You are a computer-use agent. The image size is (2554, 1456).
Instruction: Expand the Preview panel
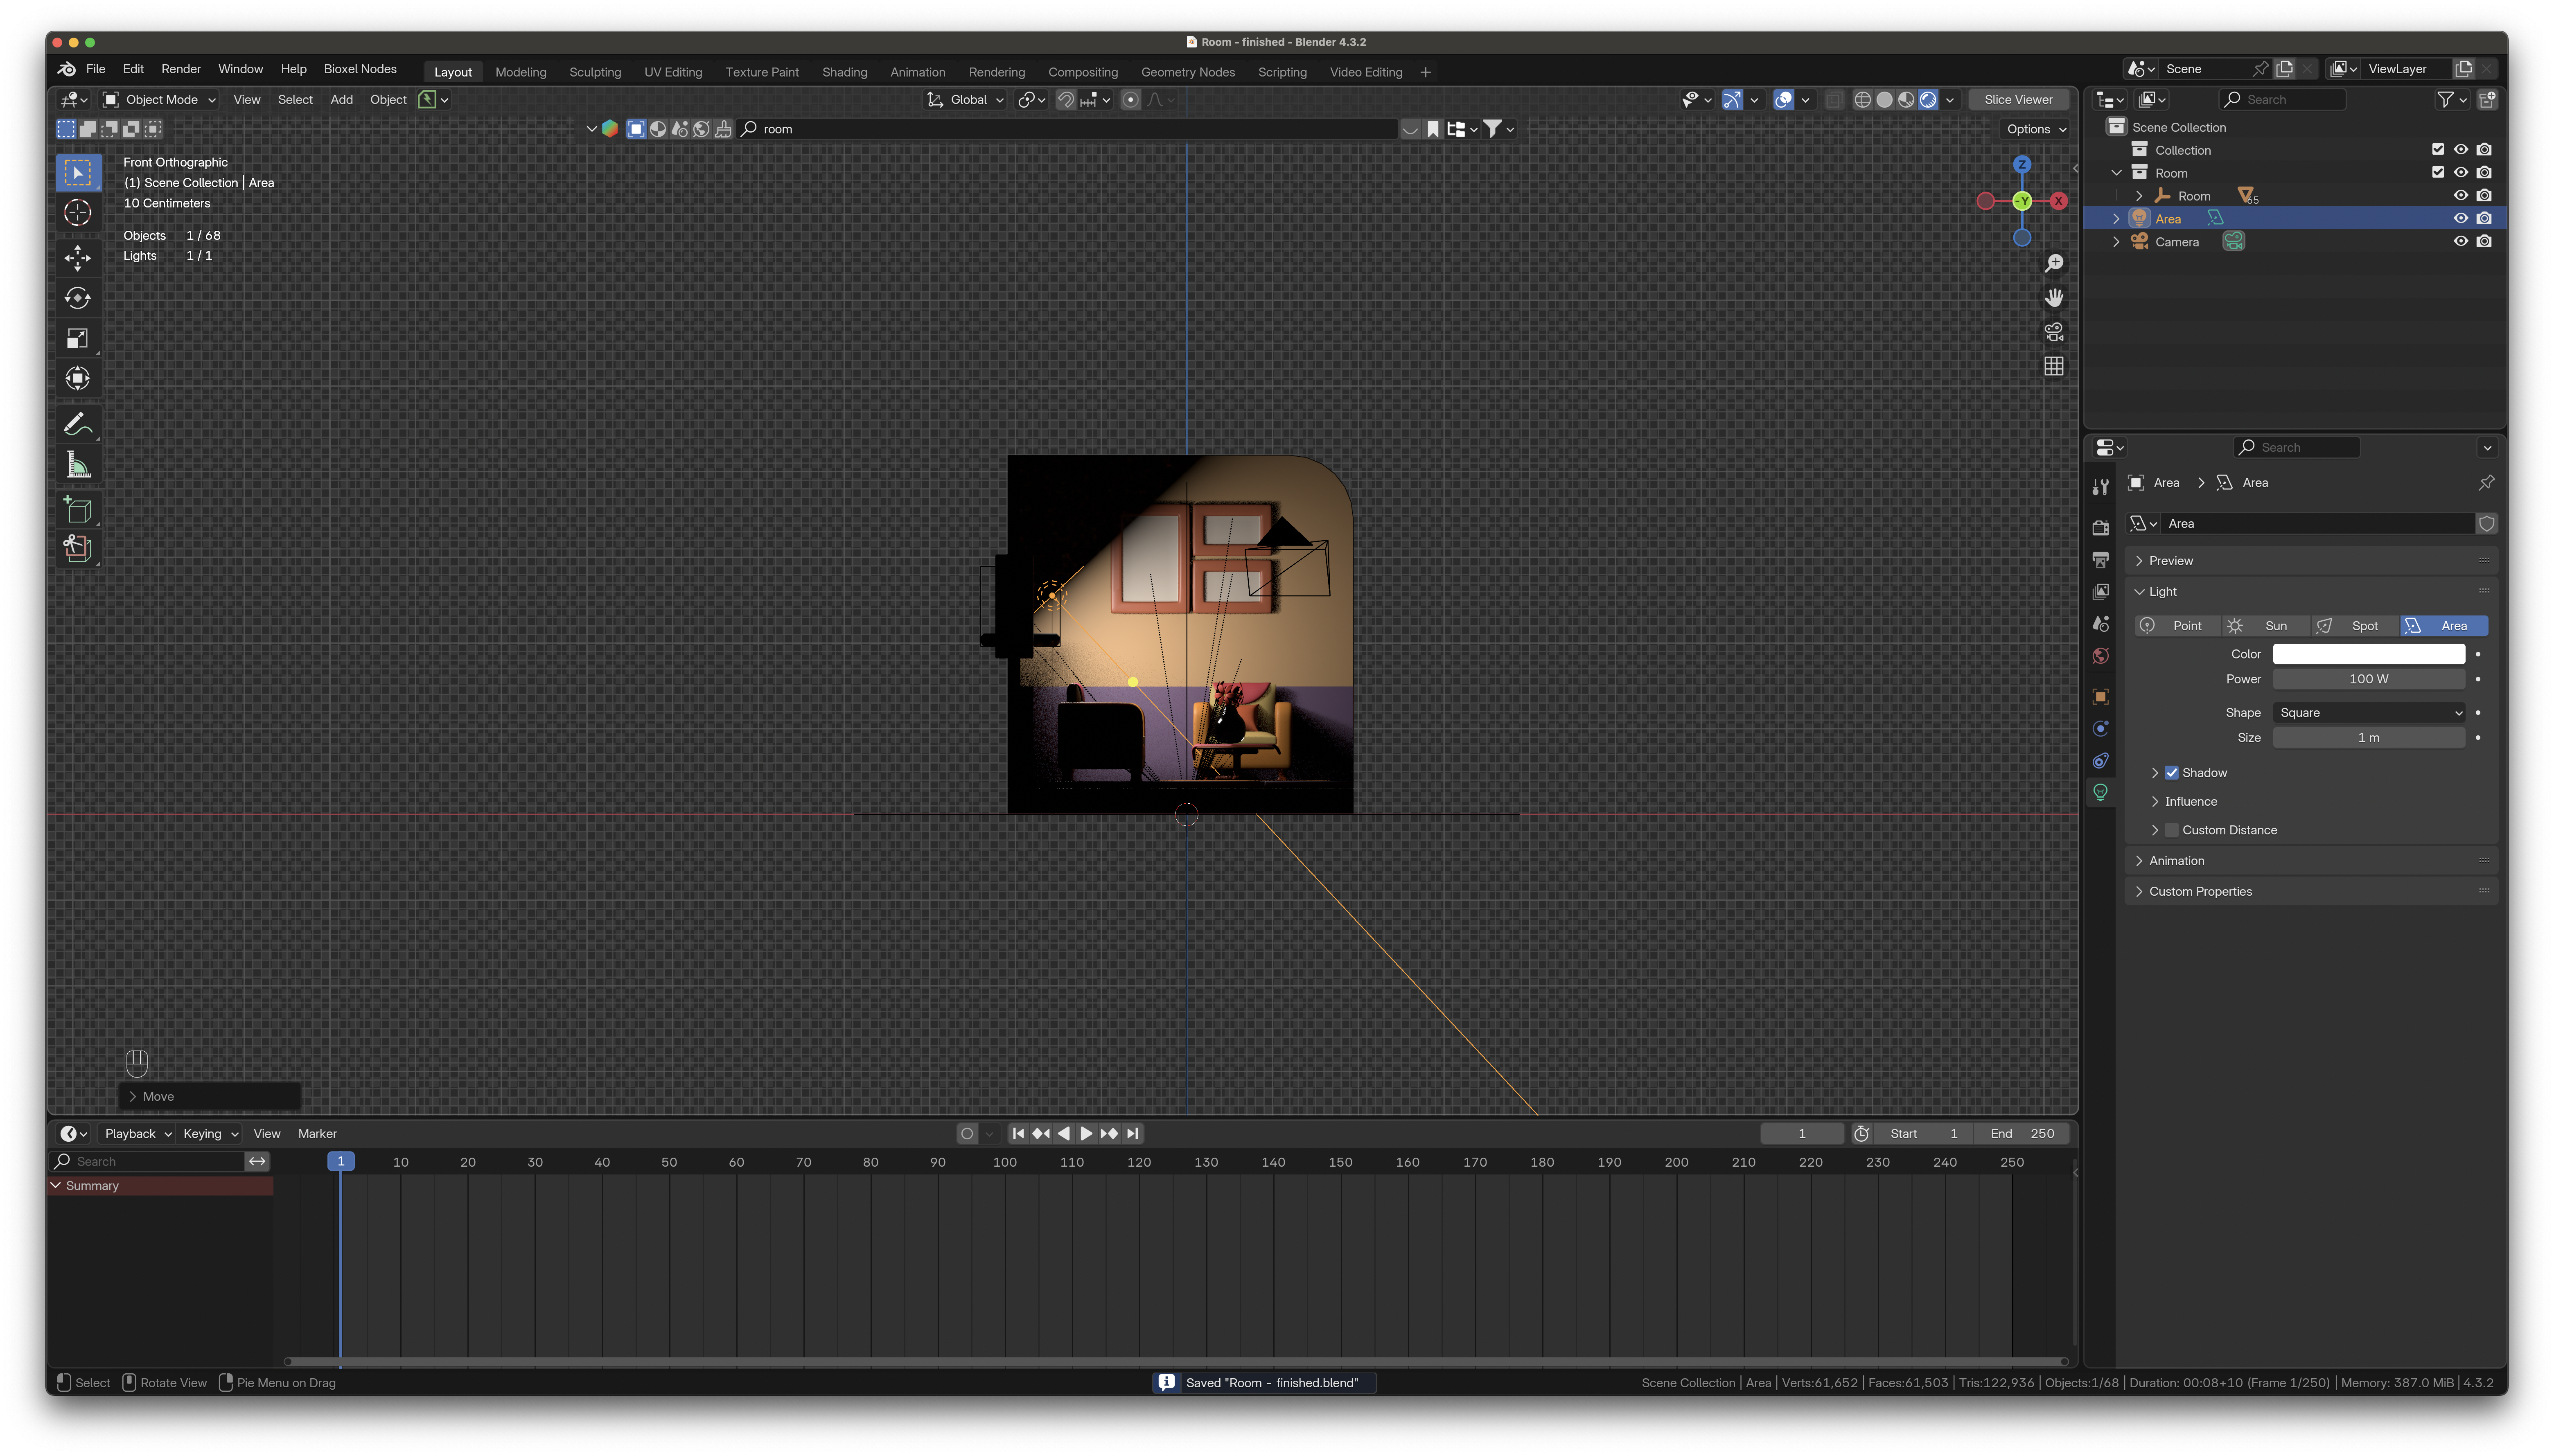click(2171, 561)
